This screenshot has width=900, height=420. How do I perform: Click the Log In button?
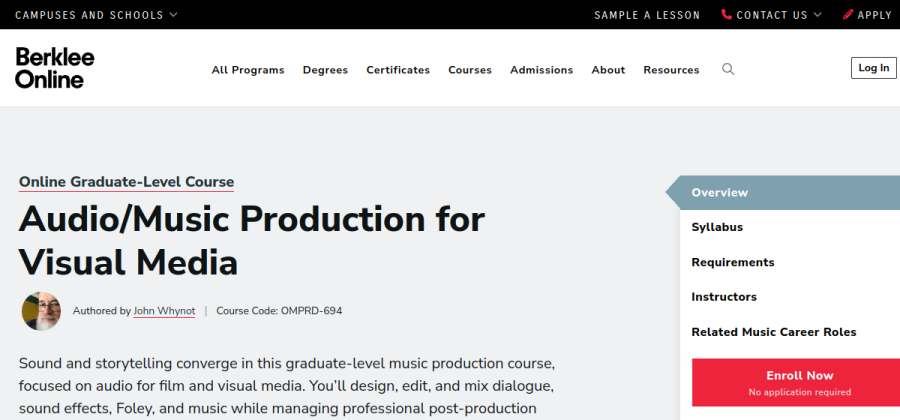874,68
